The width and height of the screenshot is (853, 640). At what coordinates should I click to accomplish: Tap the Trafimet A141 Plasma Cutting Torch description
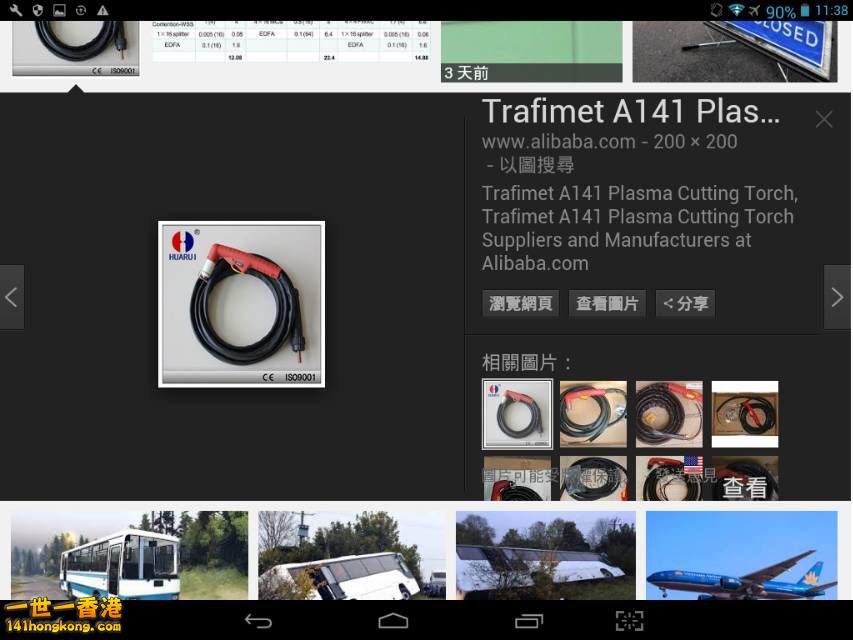(640, 228)
